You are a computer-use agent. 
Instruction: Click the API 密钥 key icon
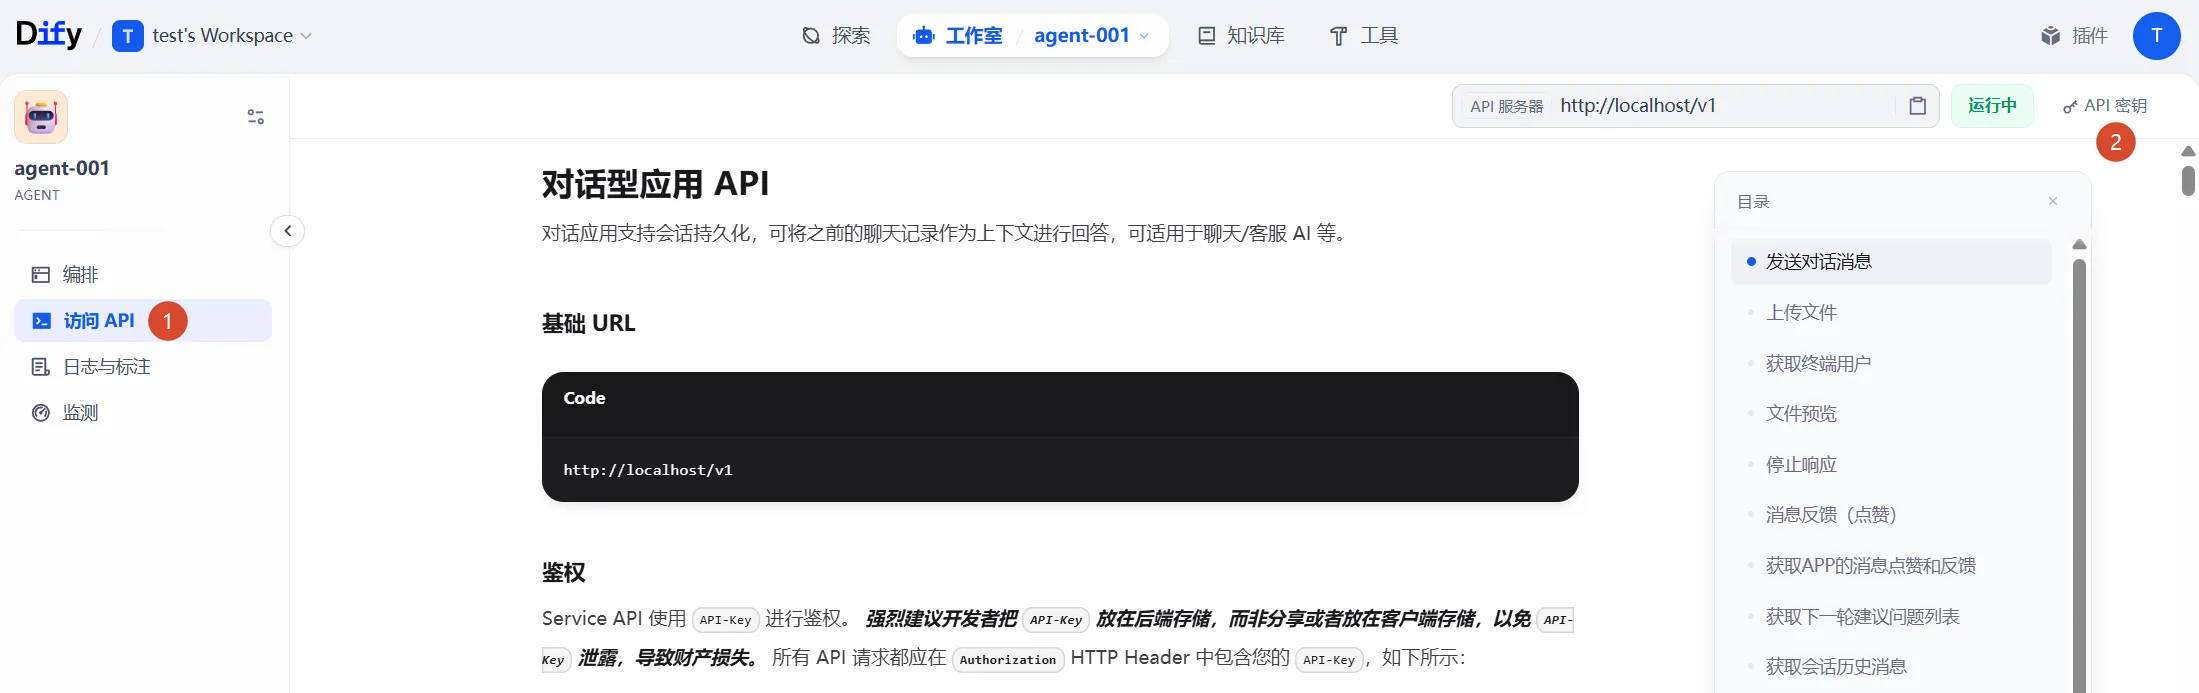(2070, 107)
